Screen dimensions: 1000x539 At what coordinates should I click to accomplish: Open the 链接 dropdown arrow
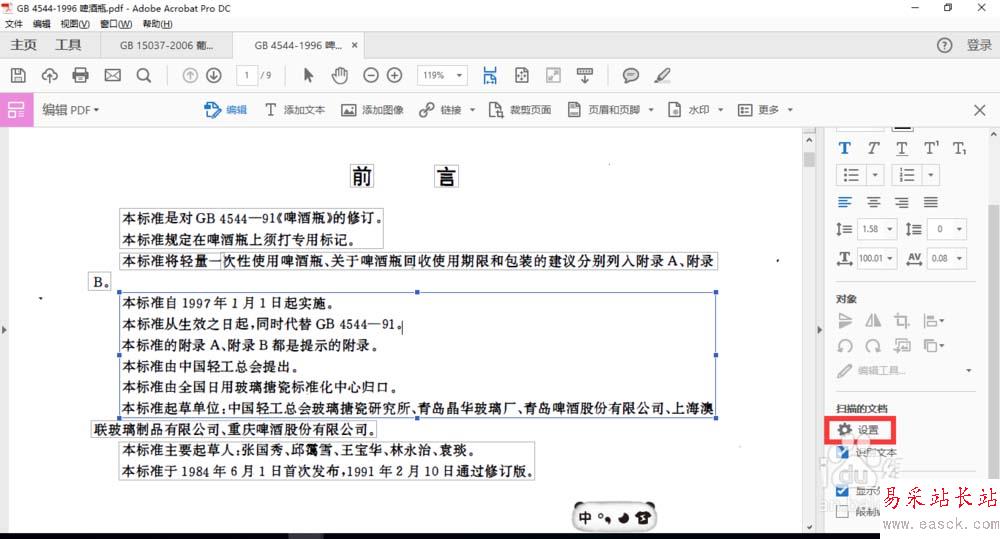pyautogui.click(x=473, y=110)
